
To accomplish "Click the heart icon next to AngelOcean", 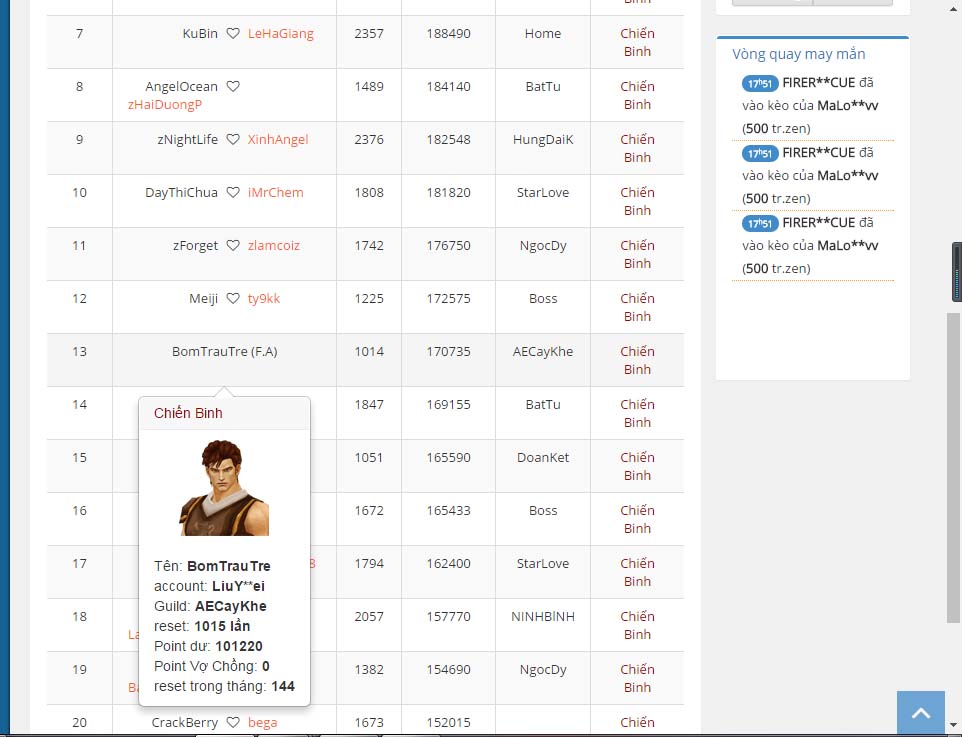I will 233,87.
